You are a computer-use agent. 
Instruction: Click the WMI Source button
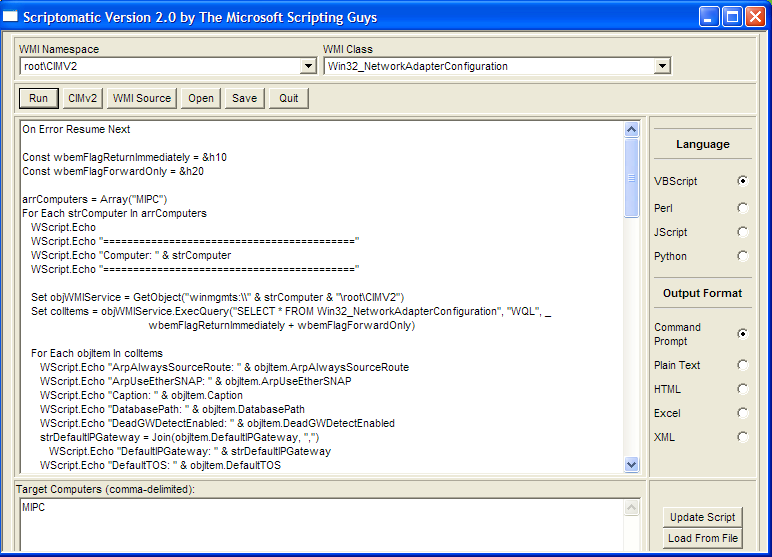pyautogui.click(x=142, y=98)
